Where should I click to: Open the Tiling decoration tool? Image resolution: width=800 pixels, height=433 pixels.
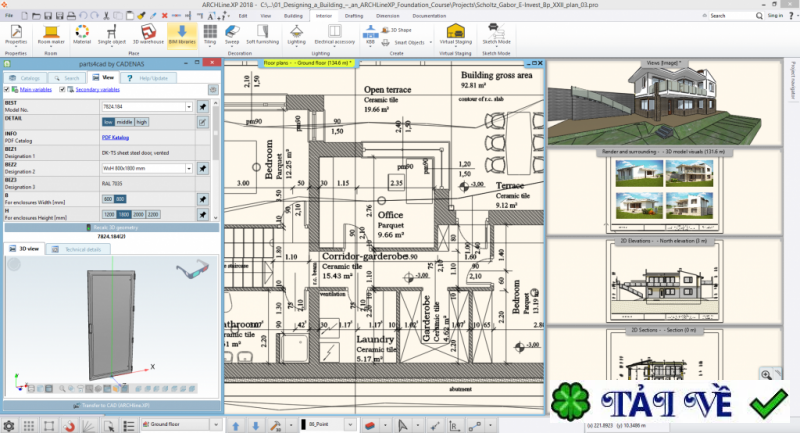click(209, 36)
